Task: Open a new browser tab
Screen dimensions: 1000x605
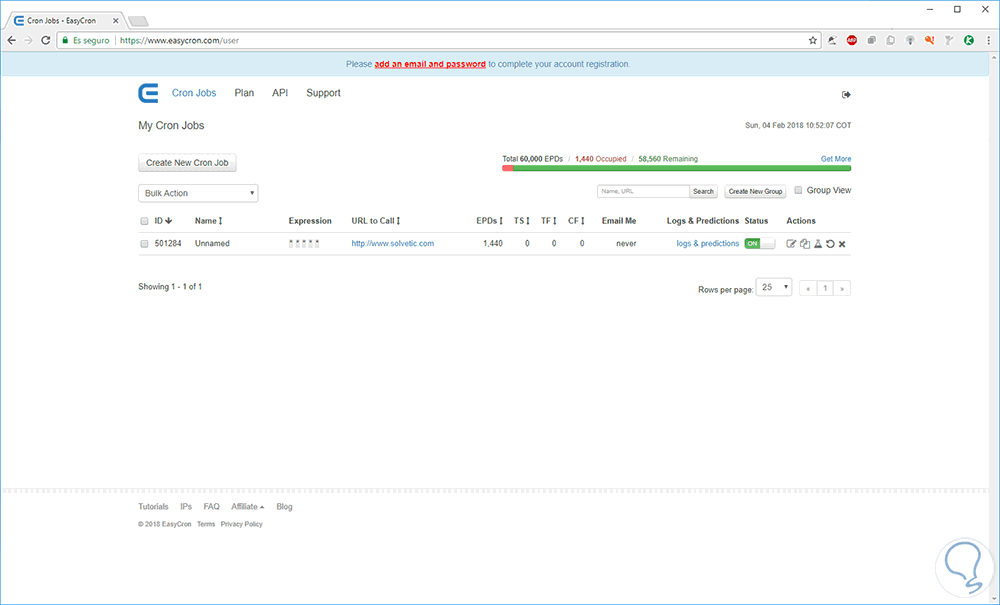Action: click(x=138, y=22)
